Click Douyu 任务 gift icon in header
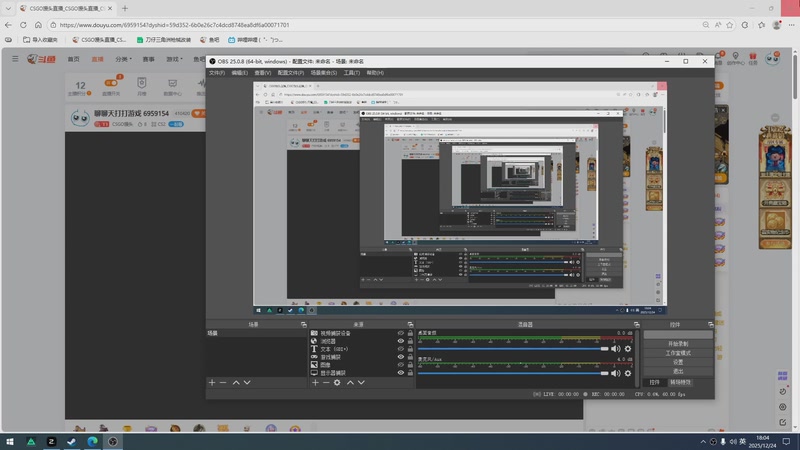 [753, 59]
